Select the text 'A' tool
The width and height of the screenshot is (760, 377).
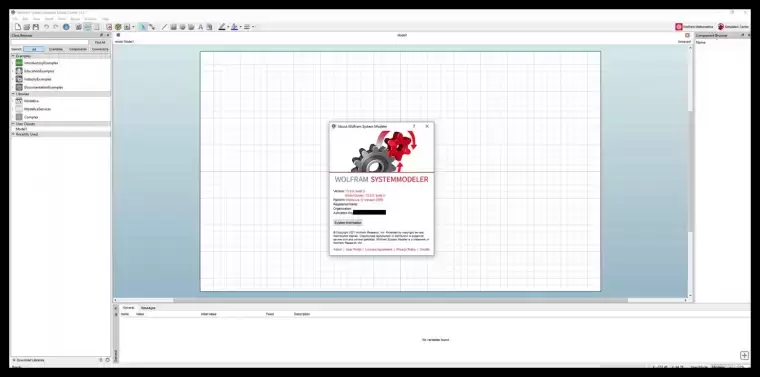pos(200,27)
